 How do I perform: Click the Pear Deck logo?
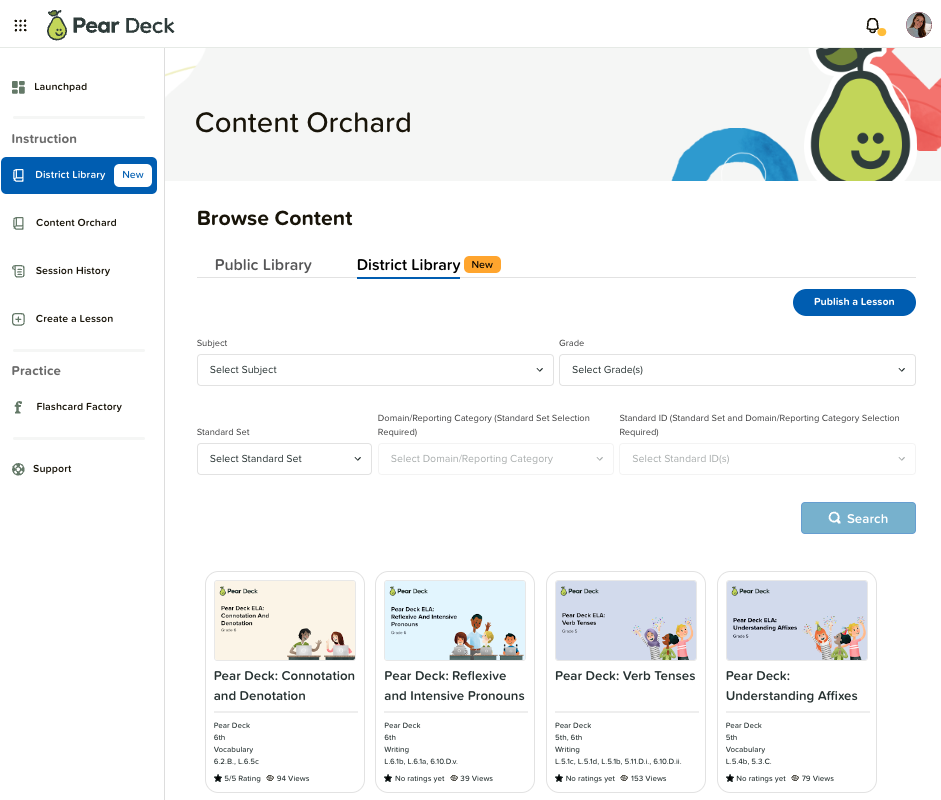pos(110,24)
